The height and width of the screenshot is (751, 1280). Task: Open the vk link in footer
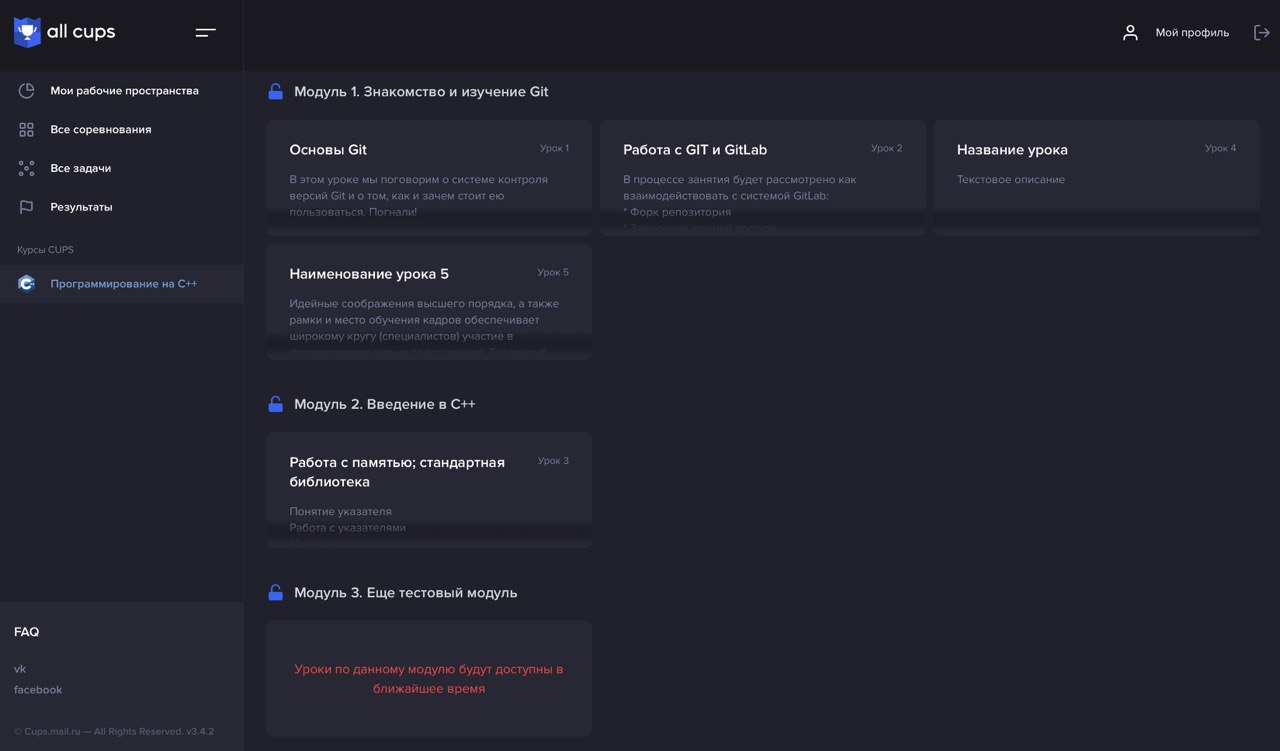coord(20,669)
